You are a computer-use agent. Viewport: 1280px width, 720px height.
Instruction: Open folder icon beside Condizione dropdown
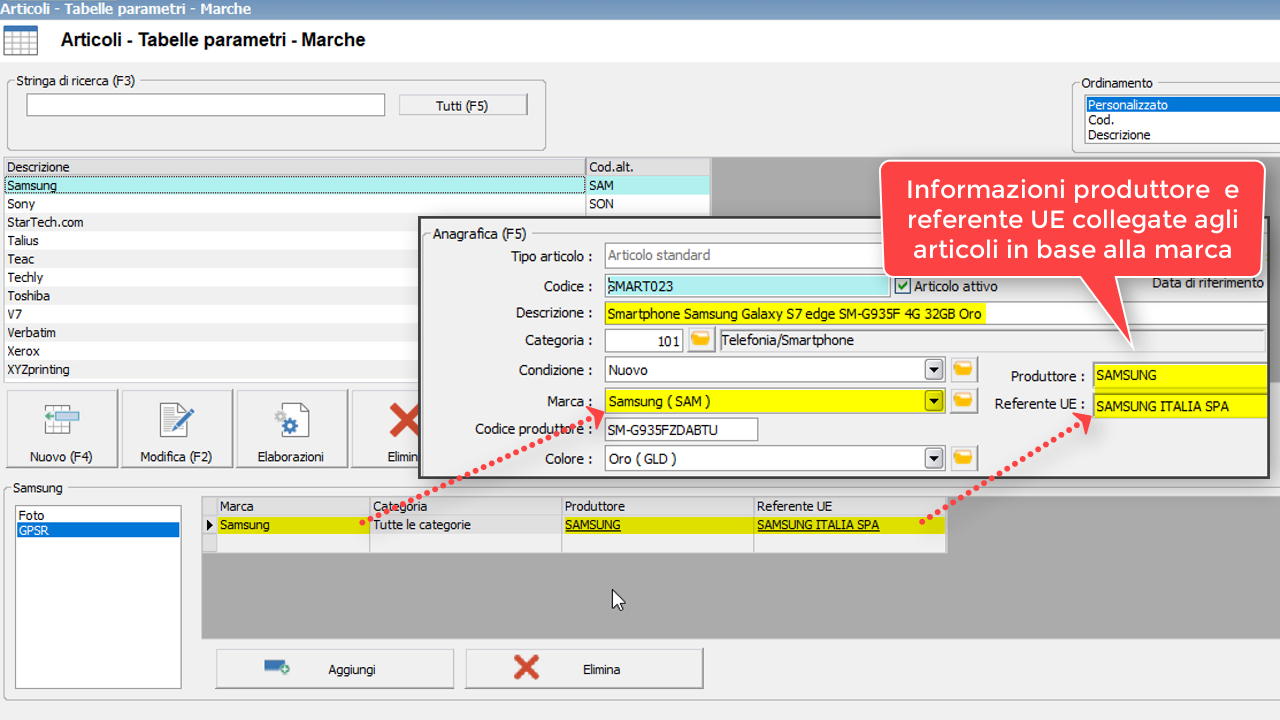click(x=963, y=370)
